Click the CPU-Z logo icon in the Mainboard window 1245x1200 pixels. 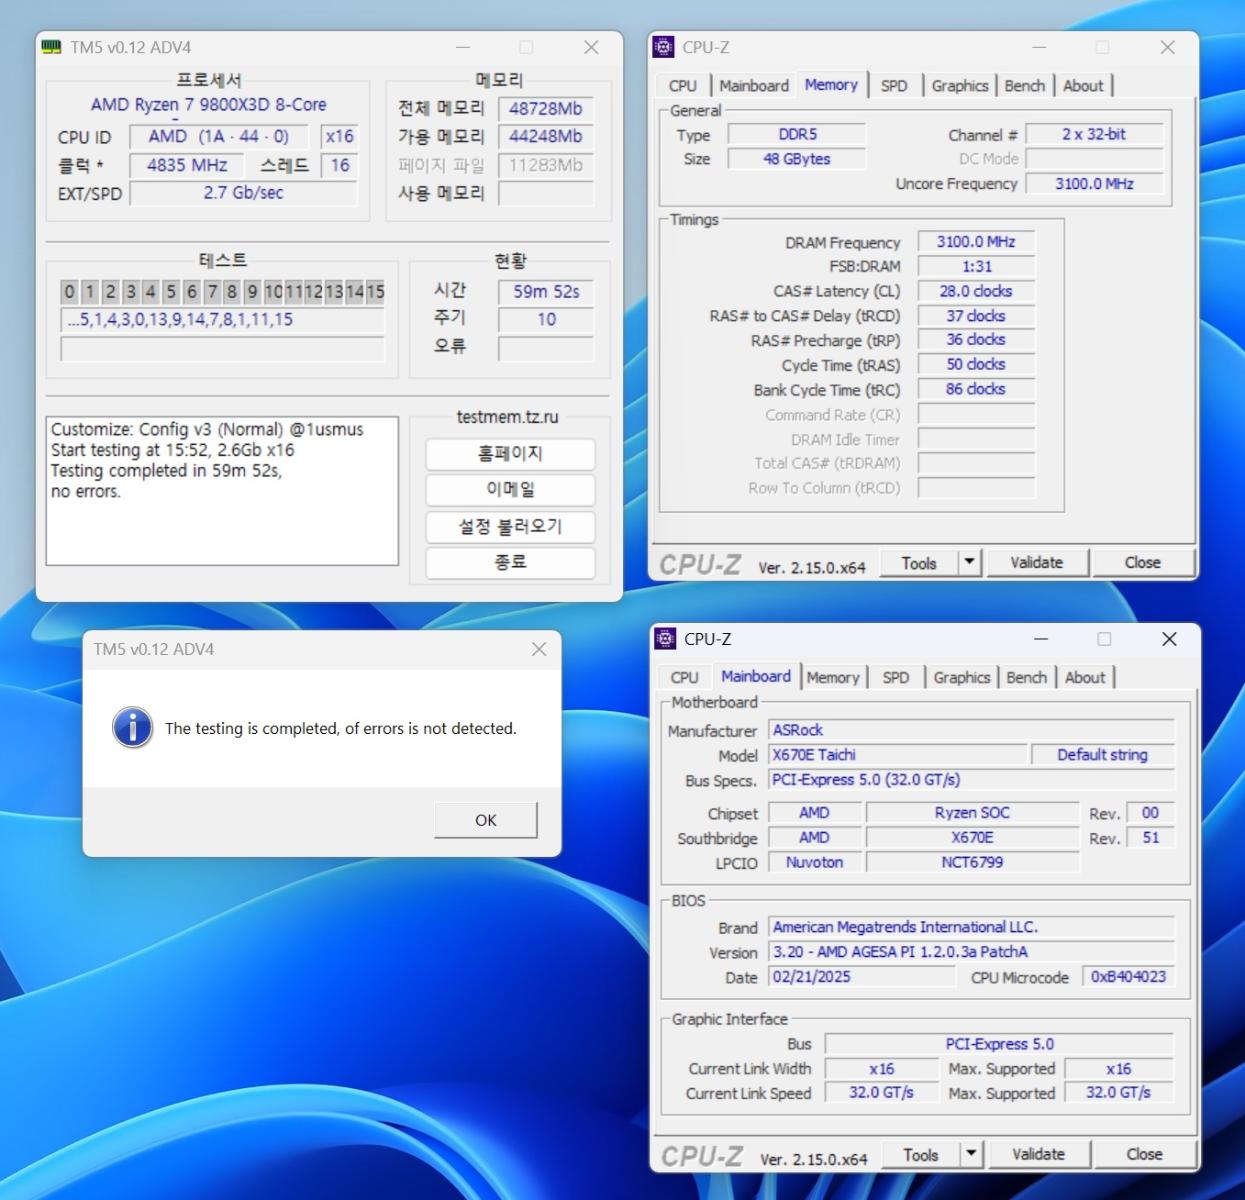(x=665, y=639)
